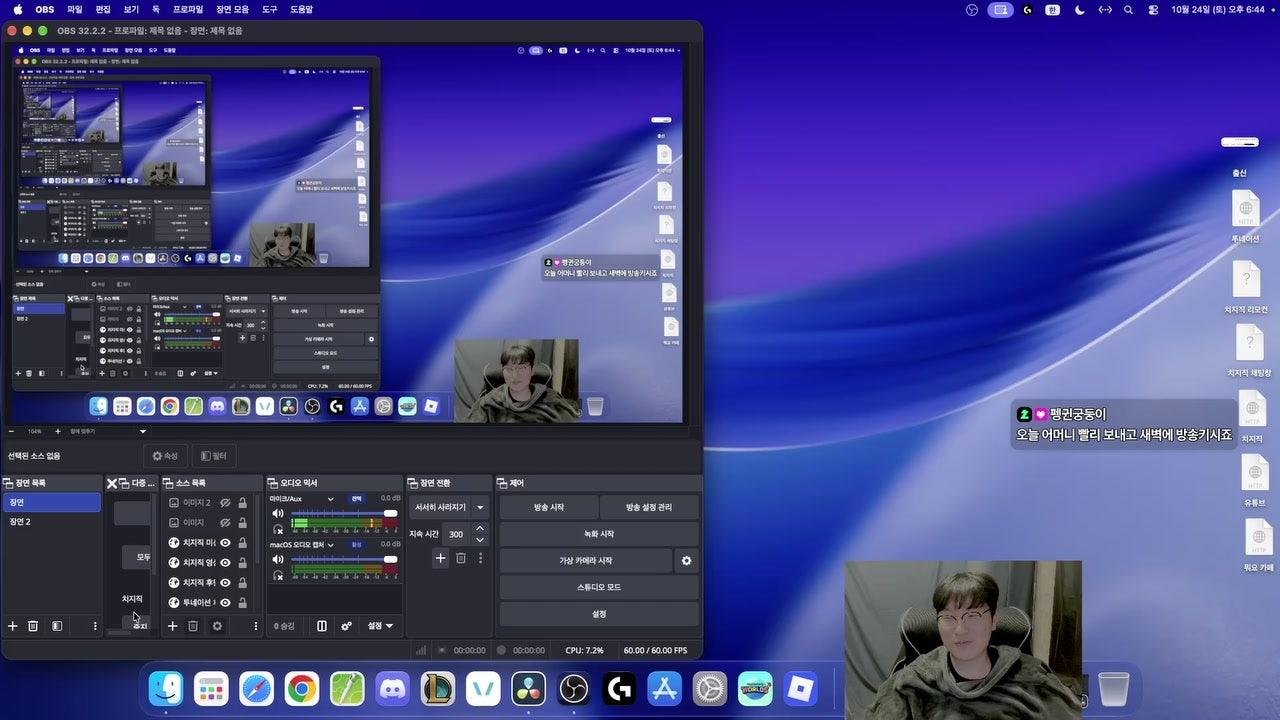
Task: Hide the 투네이션 source eye icon
Action: point(225,602)
